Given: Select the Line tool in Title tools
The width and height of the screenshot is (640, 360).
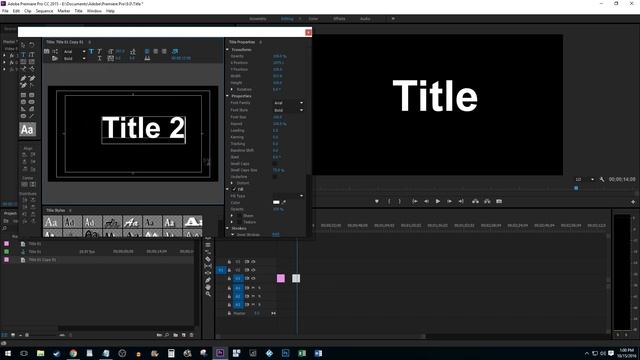Looking at the screenshot, I should pos(31,116).
